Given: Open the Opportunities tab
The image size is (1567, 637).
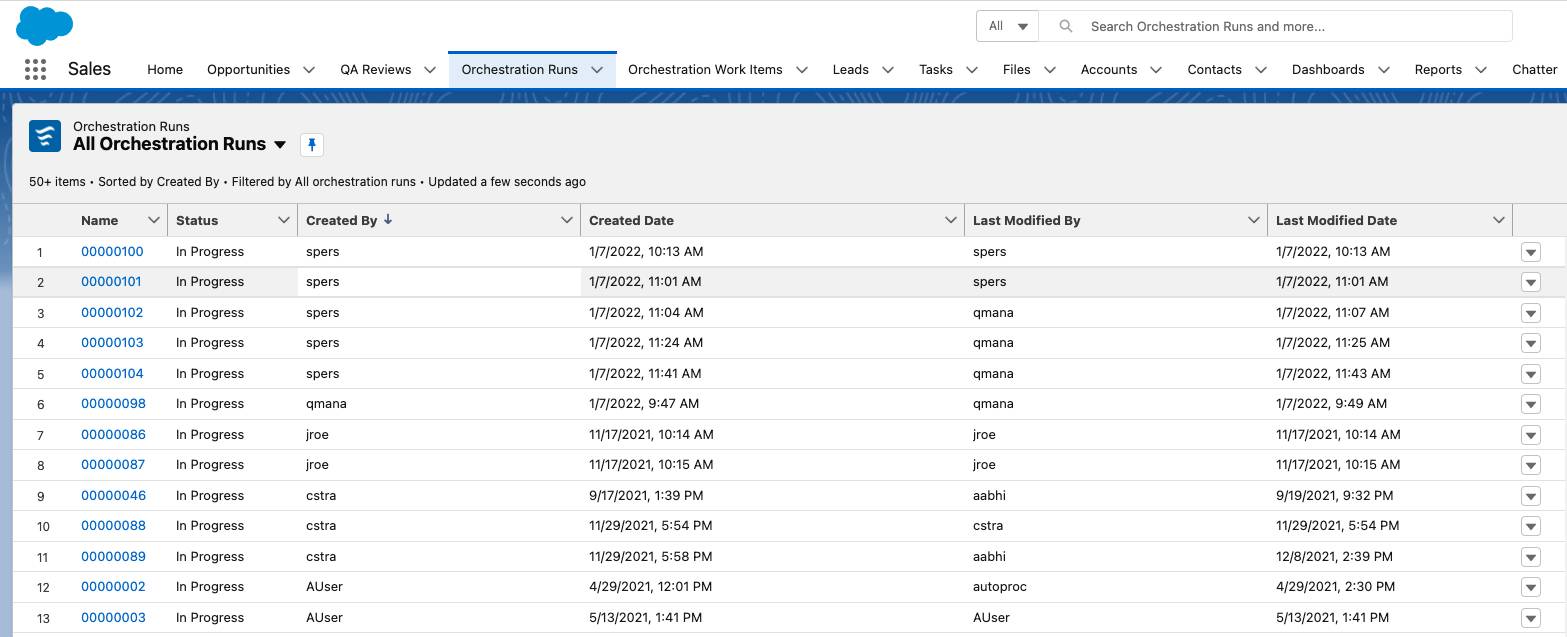Looking at the screenshot, I should tap(248, 70).
